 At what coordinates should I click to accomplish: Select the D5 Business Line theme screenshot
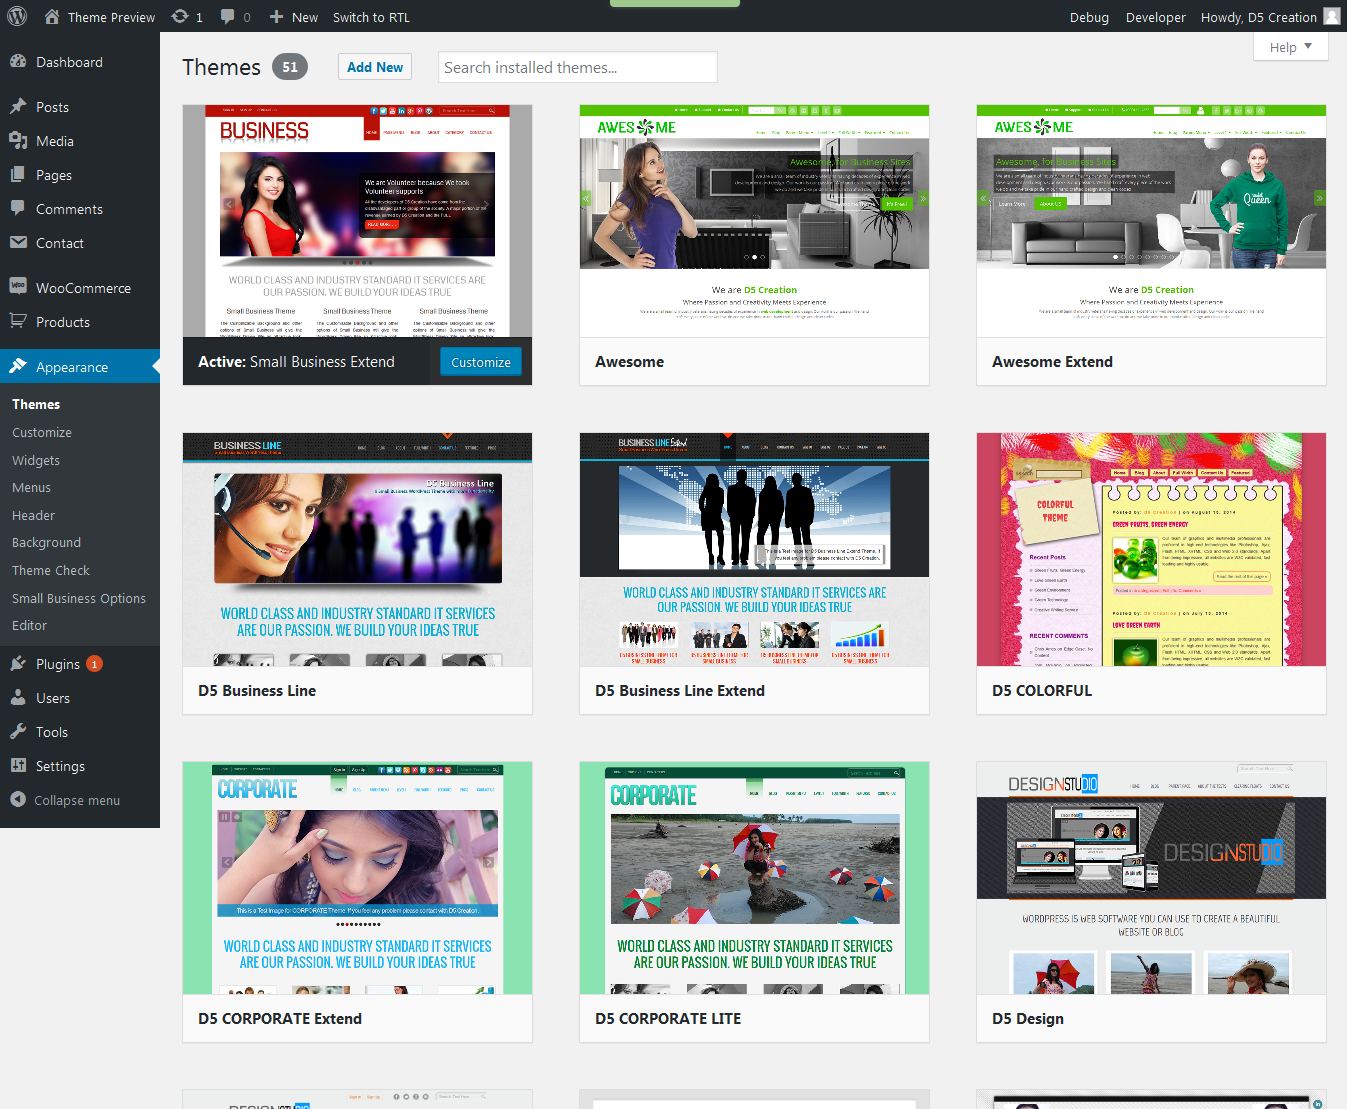pos(357,549)
